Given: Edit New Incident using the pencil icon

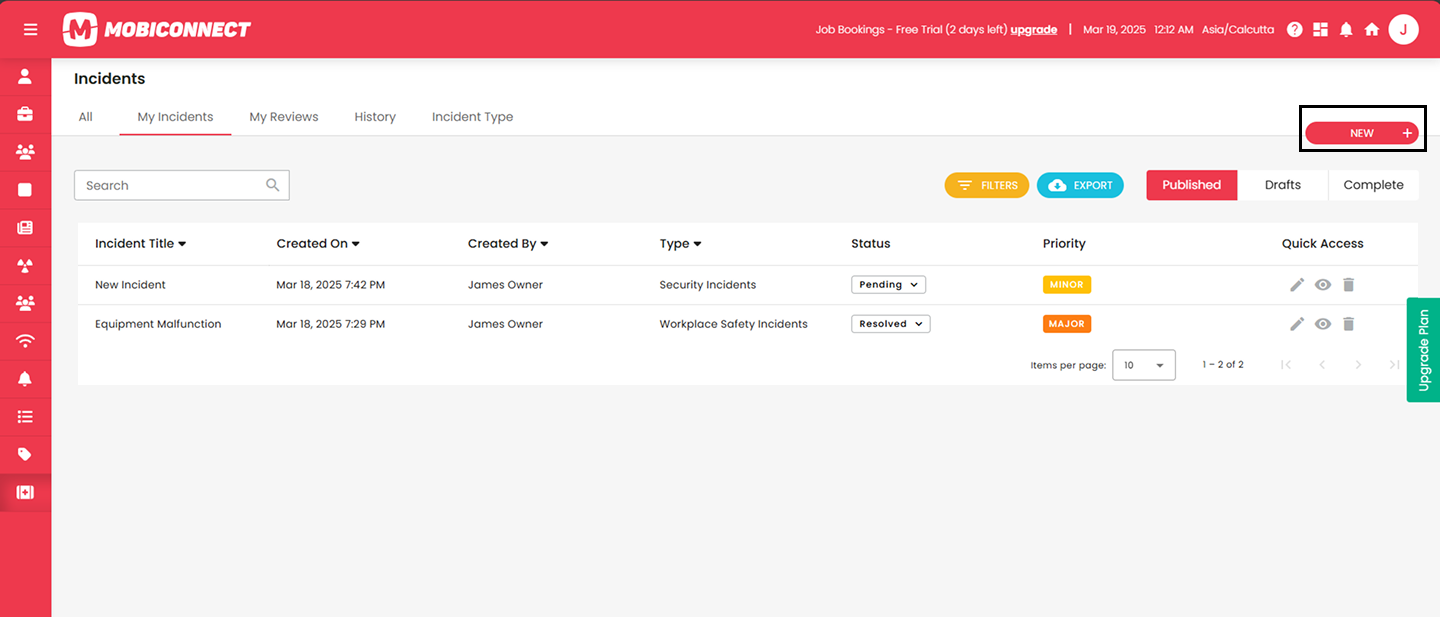Looking at the screenshot, I should (1297, 284).
